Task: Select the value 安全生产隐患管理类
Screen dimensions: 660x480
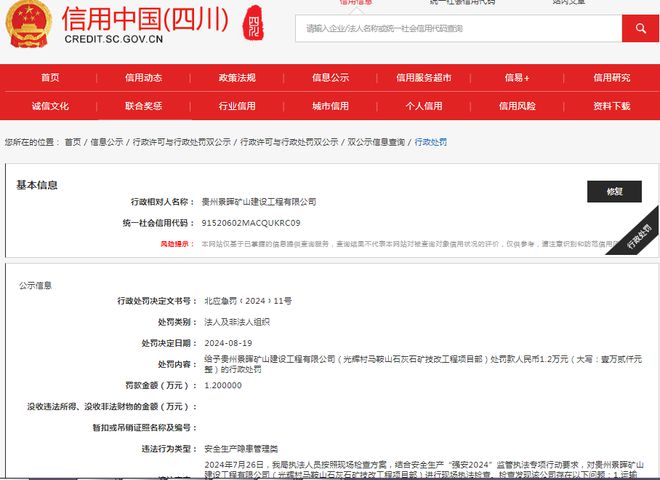Action: click(241, 449)
